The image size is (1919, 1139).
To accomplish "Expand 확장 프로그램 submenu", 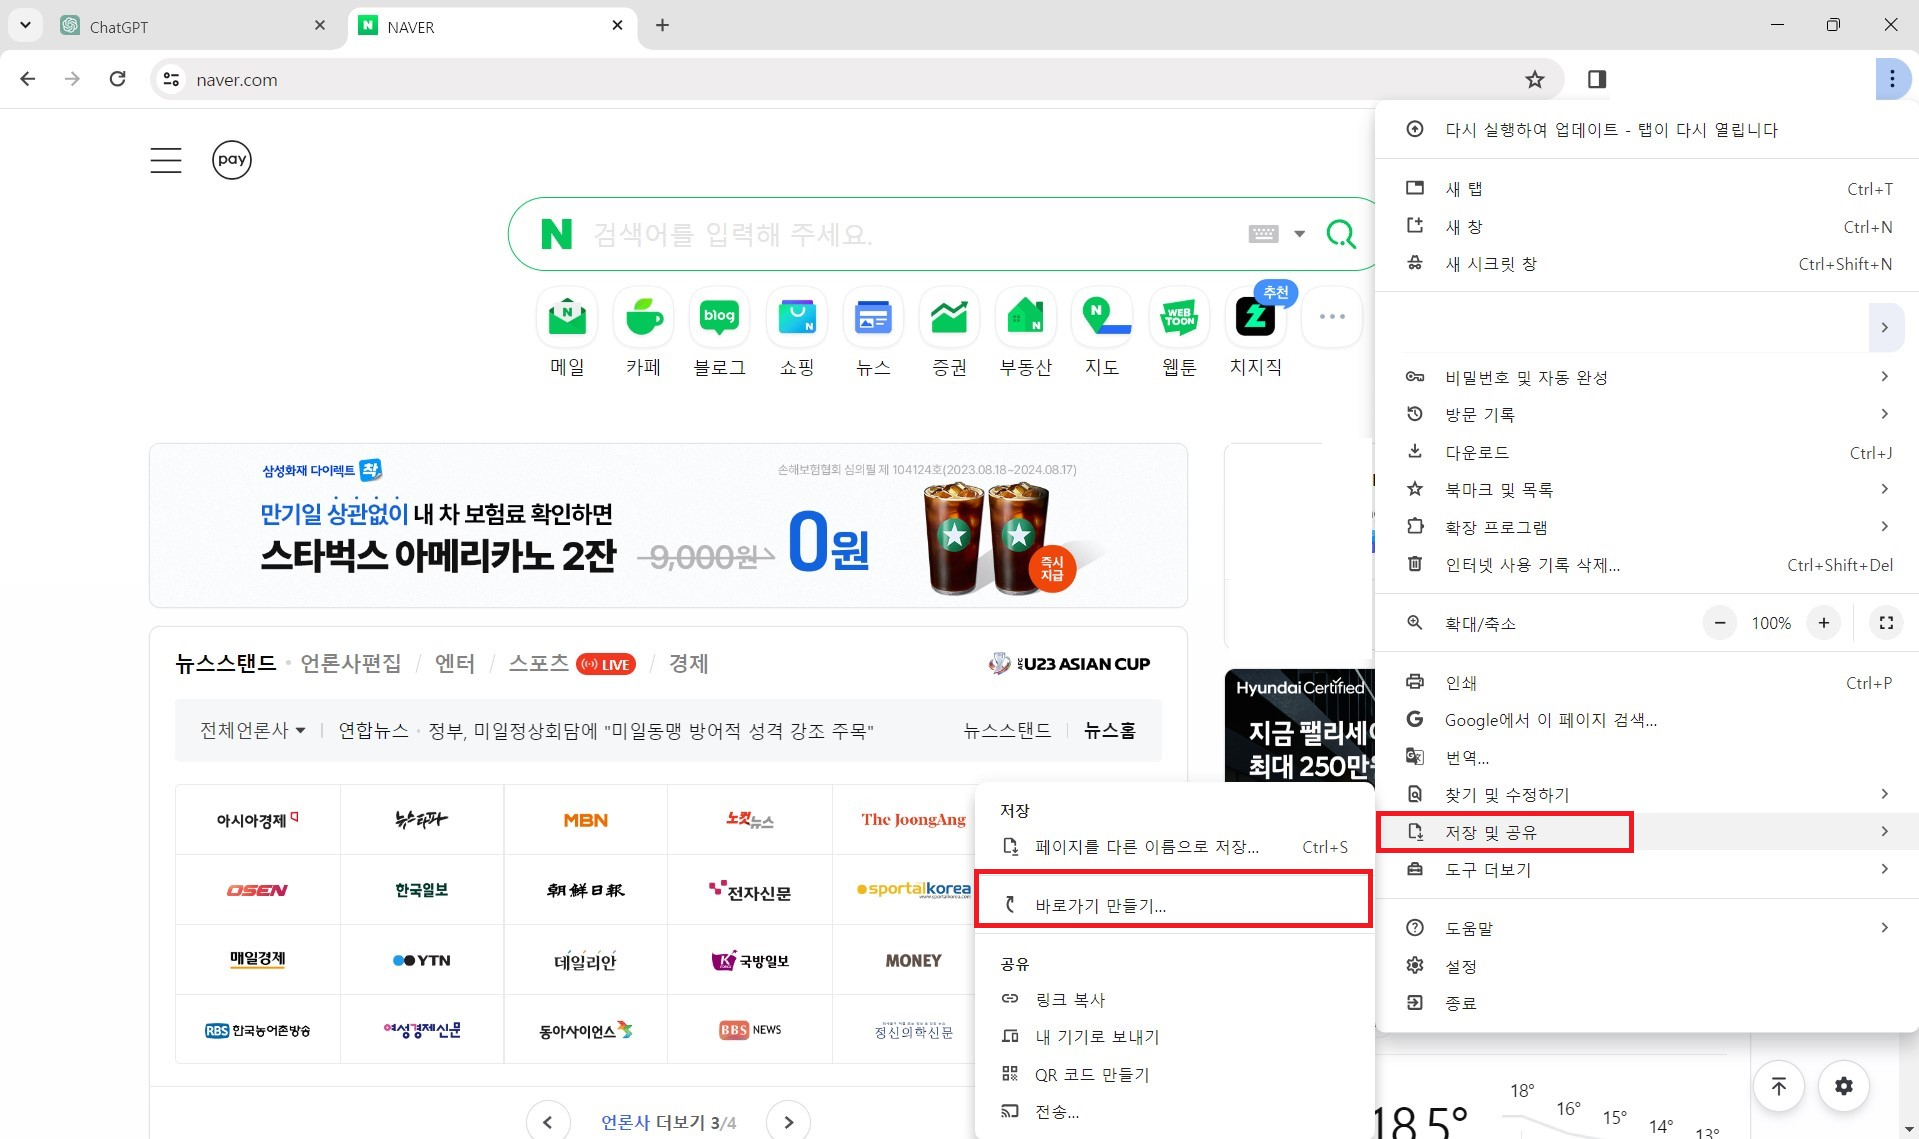I will 1647,527.
